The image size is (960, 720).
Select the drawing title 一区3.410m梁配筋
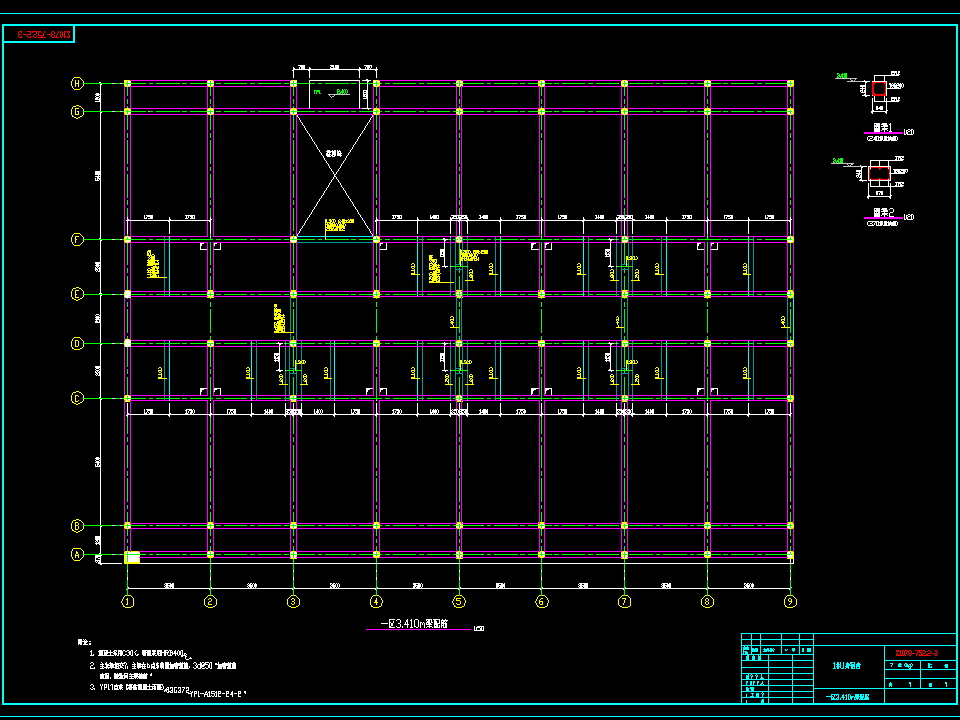coord(416,624)
